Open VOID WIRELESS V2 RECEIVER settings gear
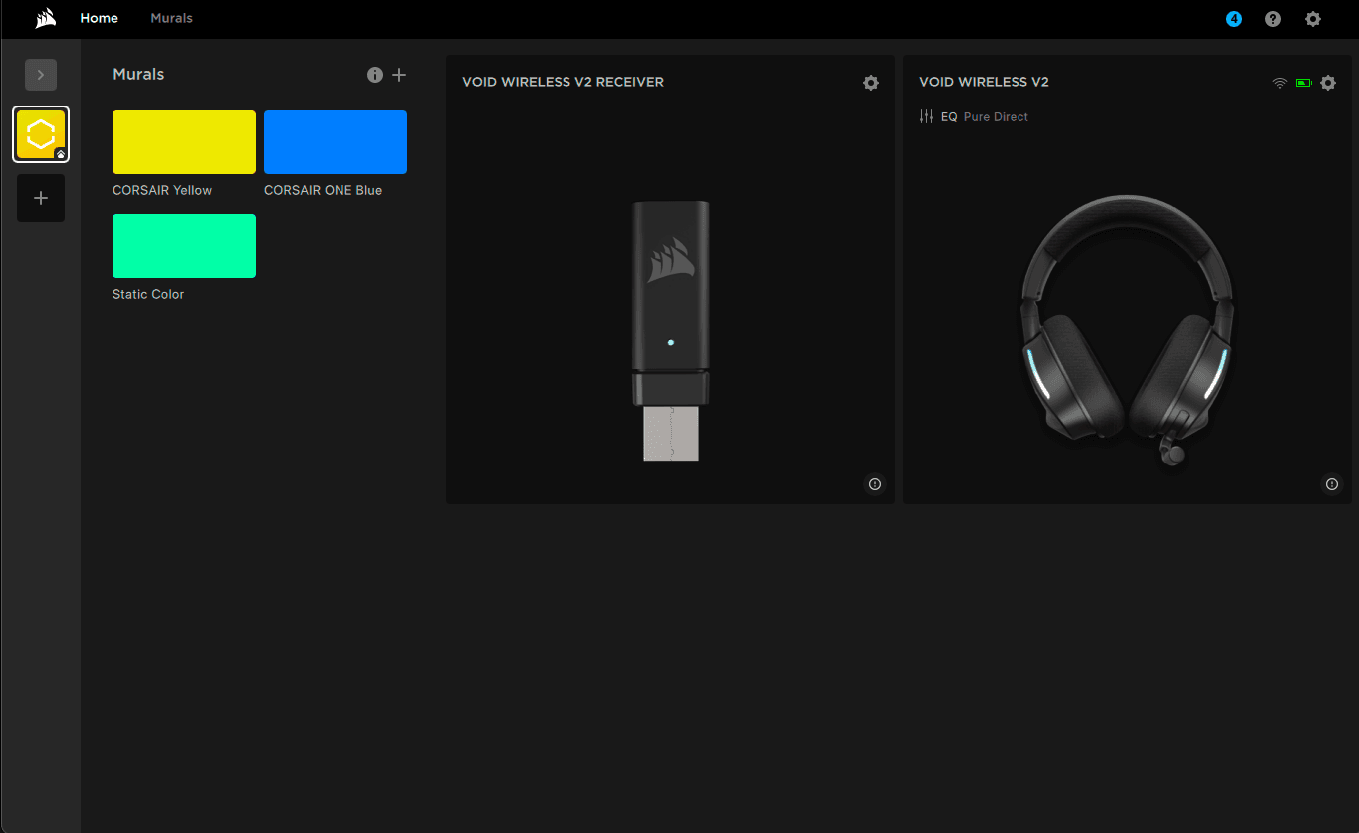This screenshot has width=1359, height=833. (871, 83)
